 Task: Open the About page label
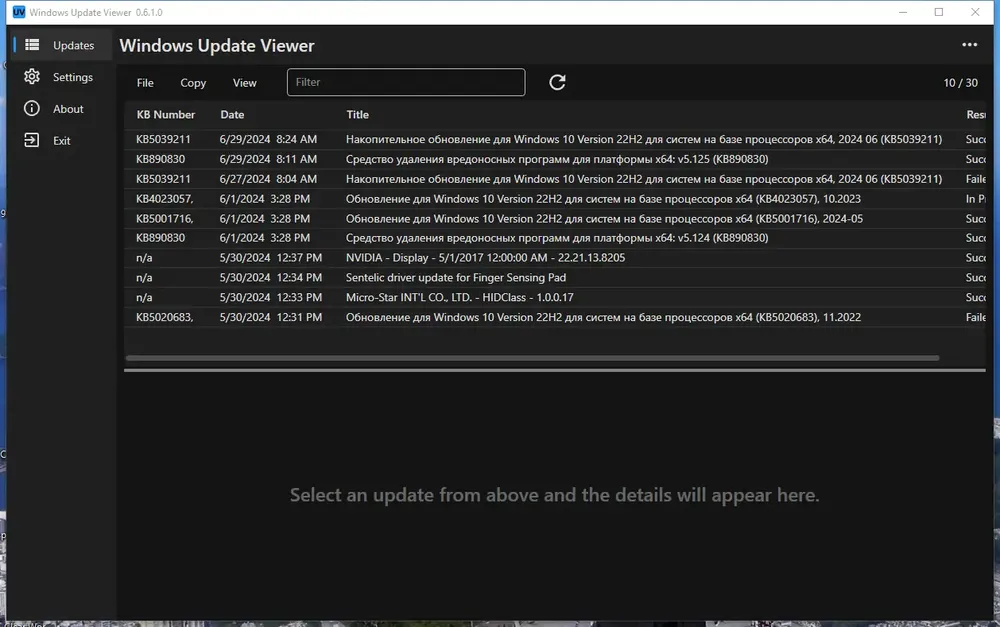click(68, 109)
